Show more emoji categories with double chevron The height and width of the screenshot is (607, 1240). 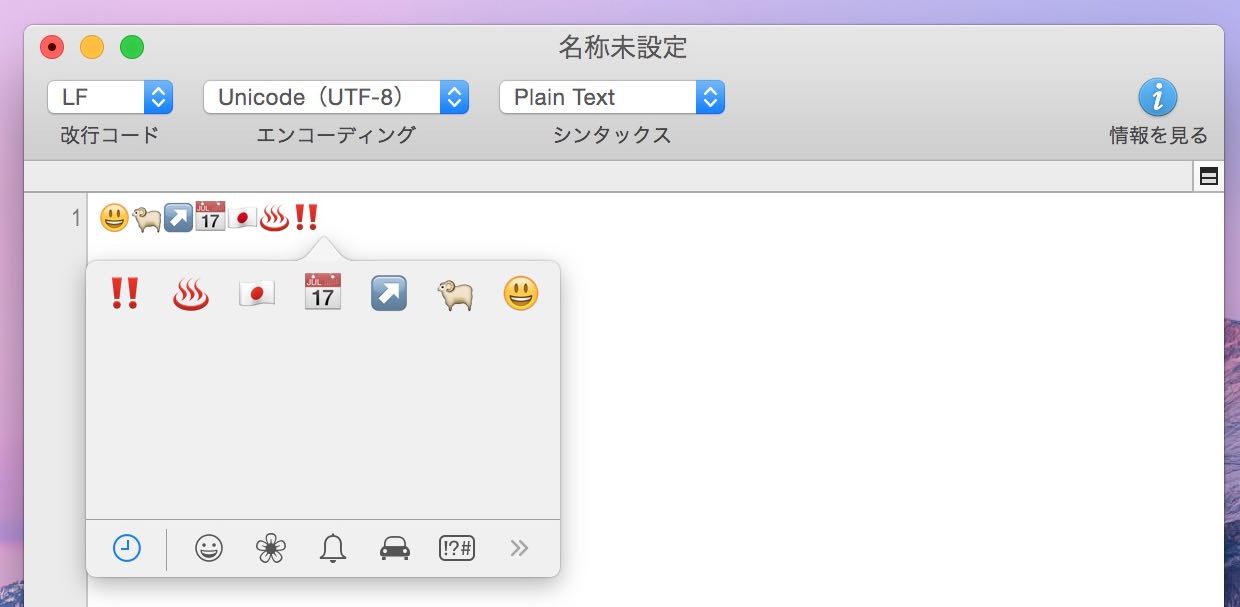[519, 548]
